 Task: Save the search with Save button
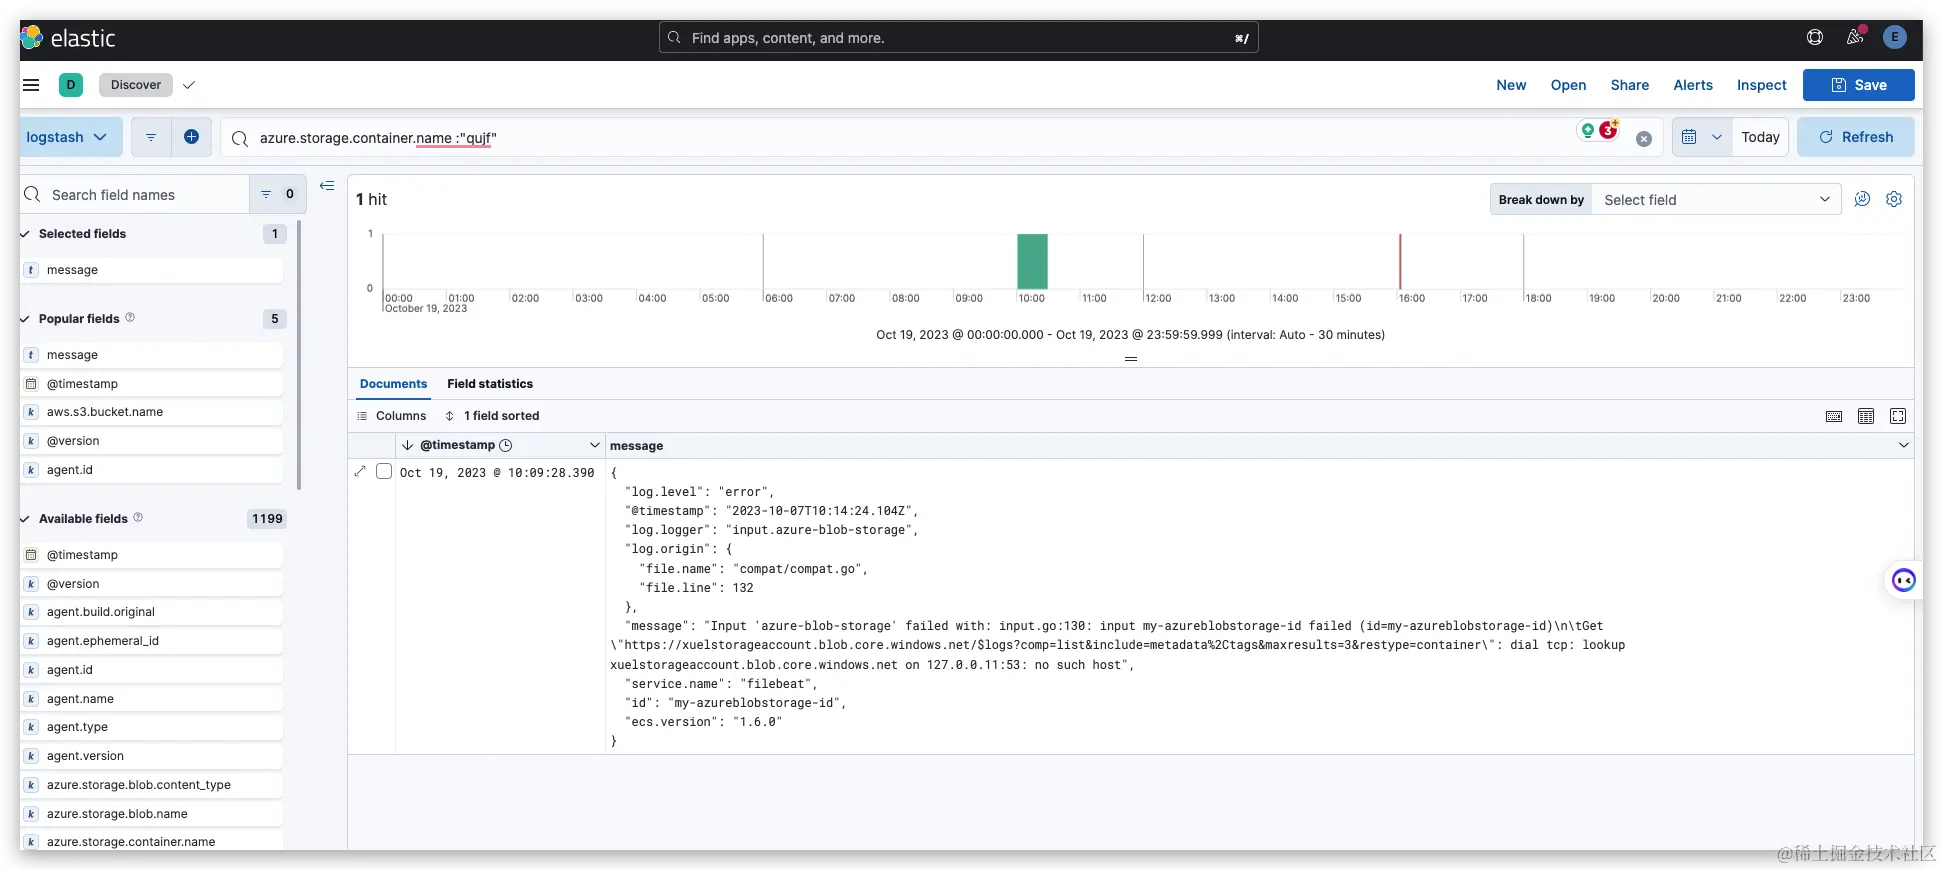coord(1858,85)
